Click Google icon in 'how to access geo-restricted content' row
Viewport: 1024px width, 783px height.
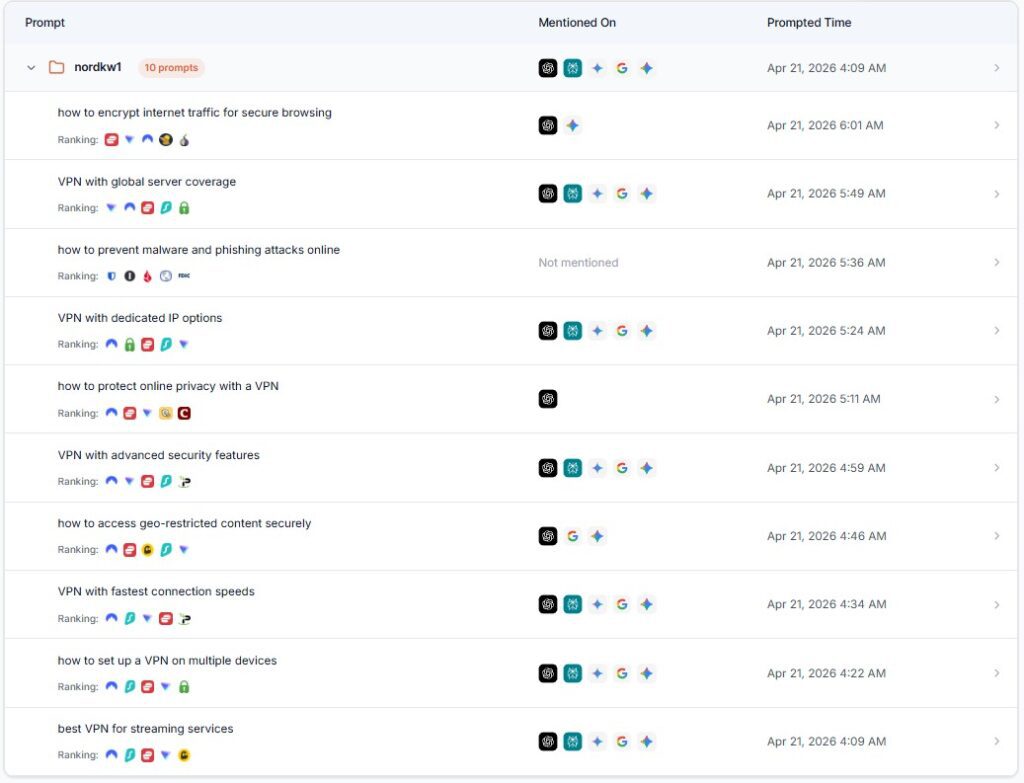pyautogui.click(x=573, y=536)
